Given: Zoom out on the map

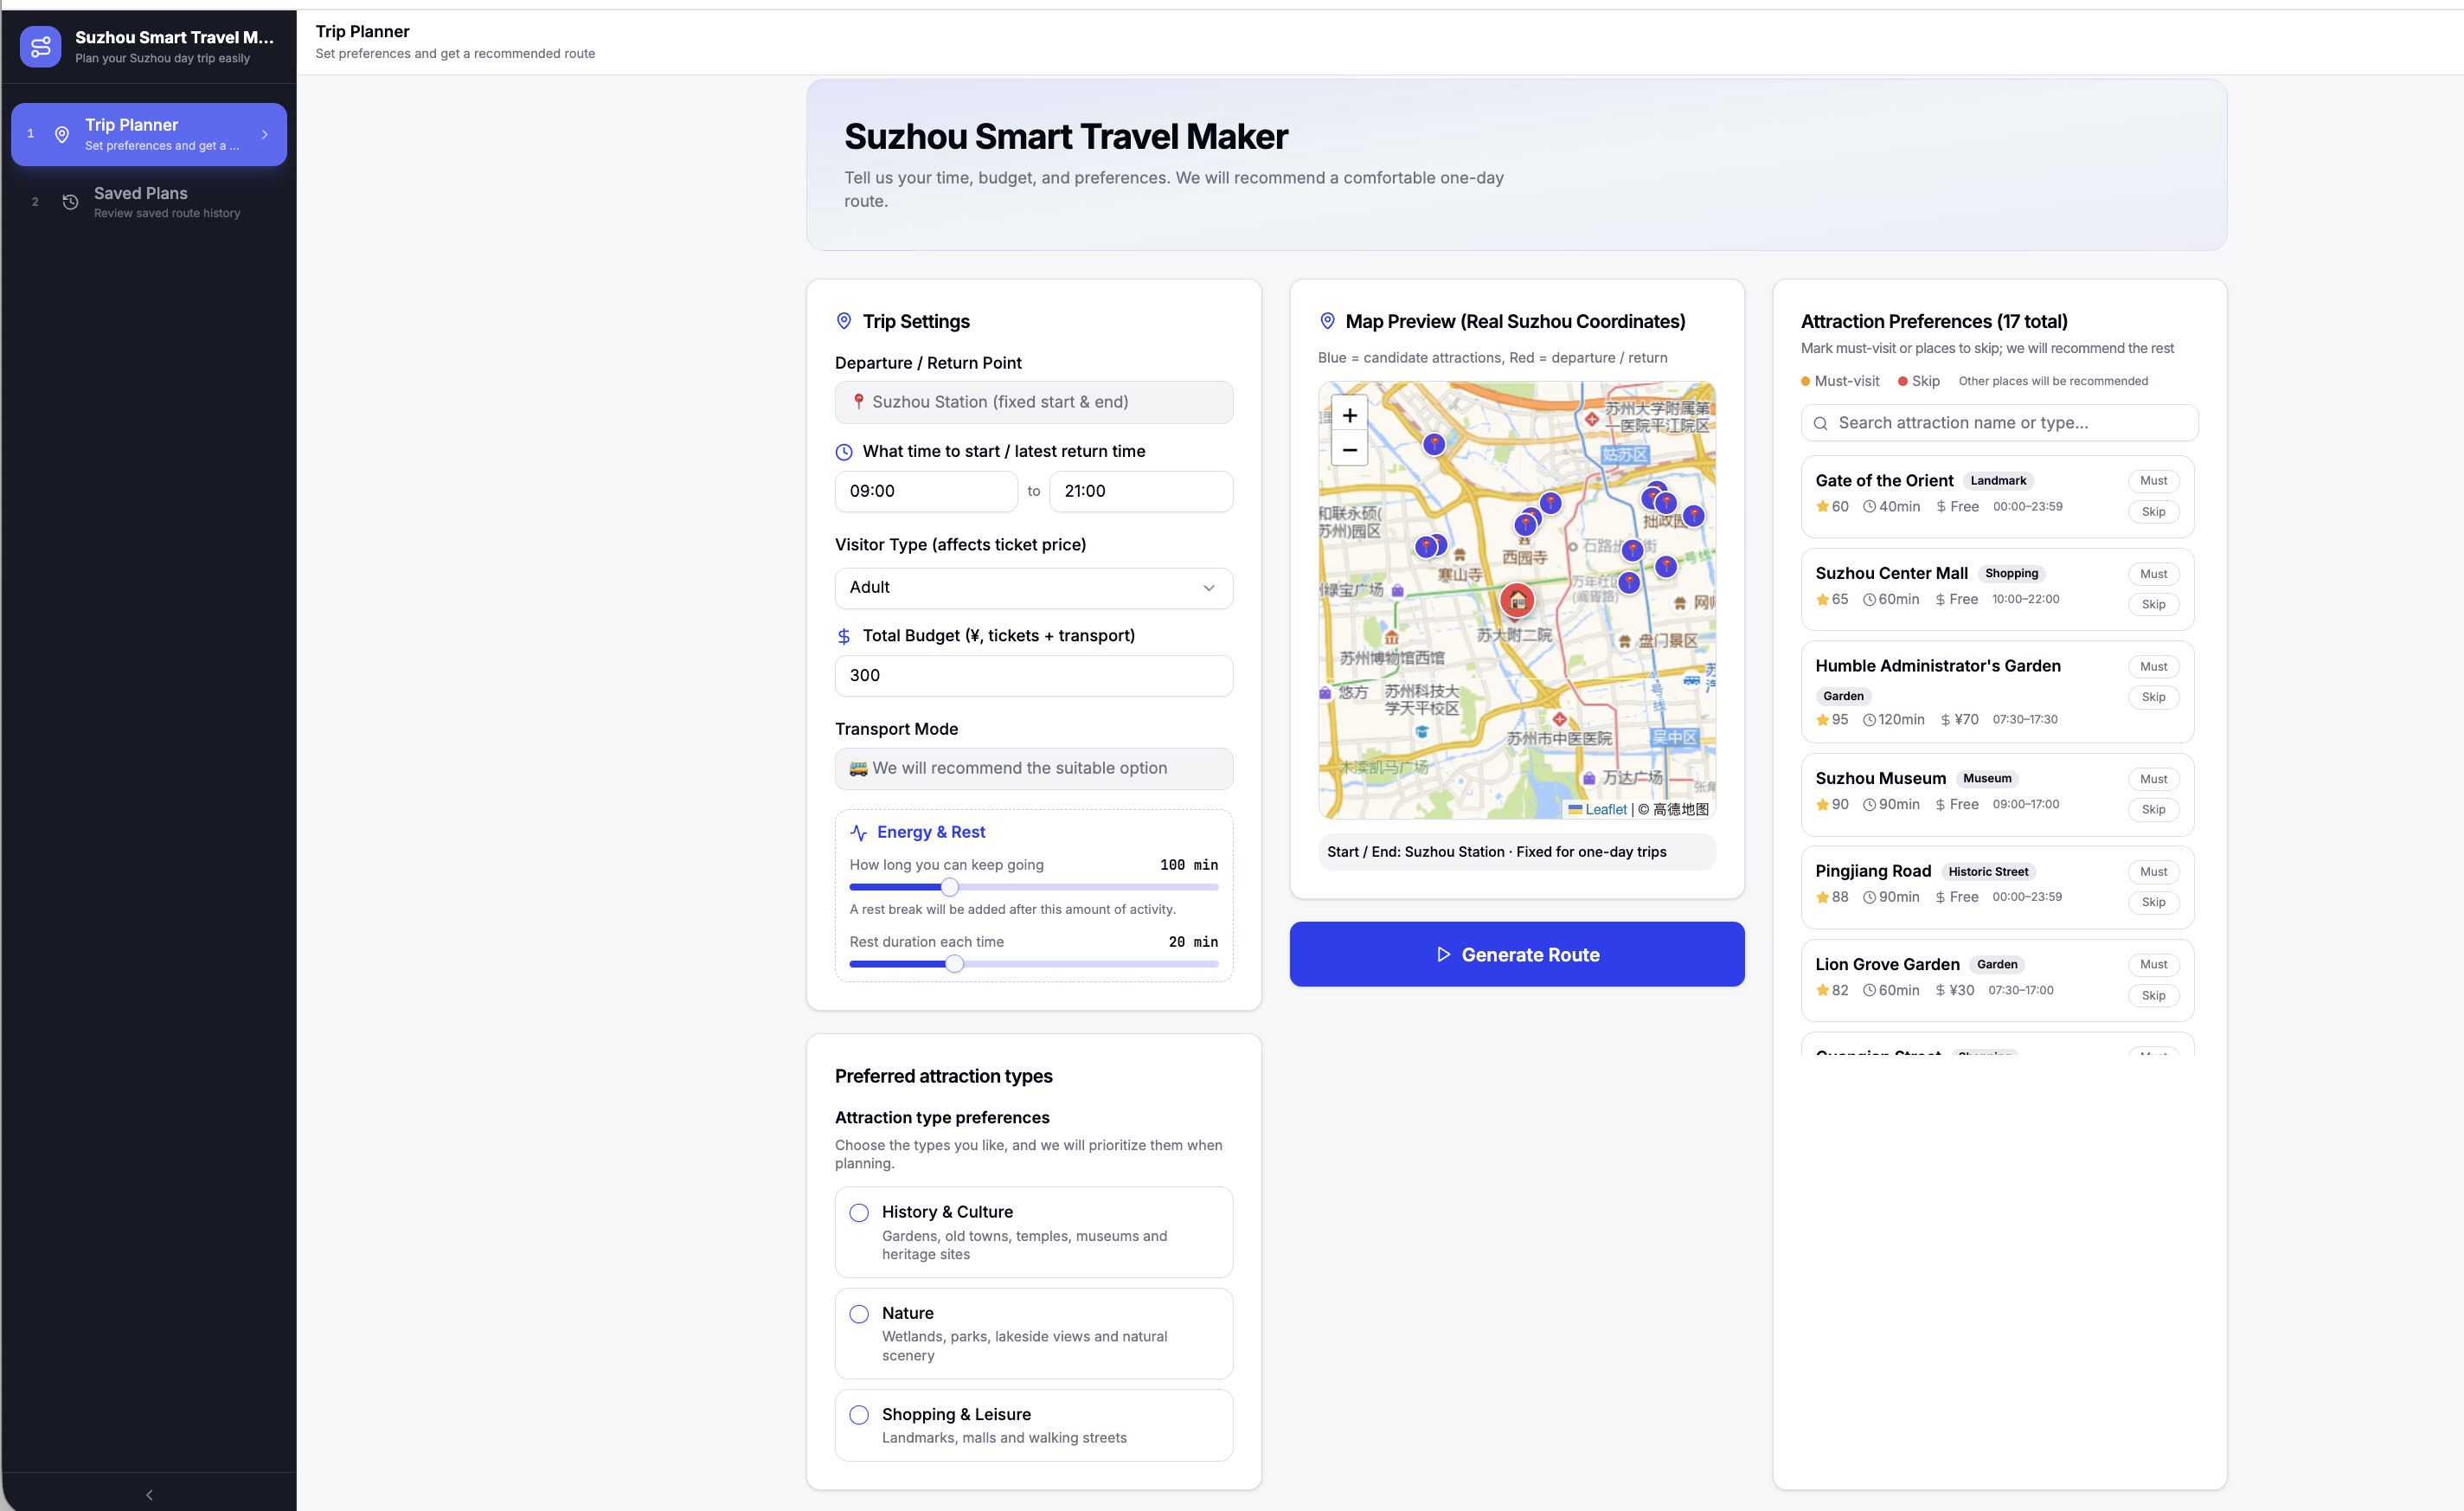Looking at the screenshot, I should [1349, 450].
